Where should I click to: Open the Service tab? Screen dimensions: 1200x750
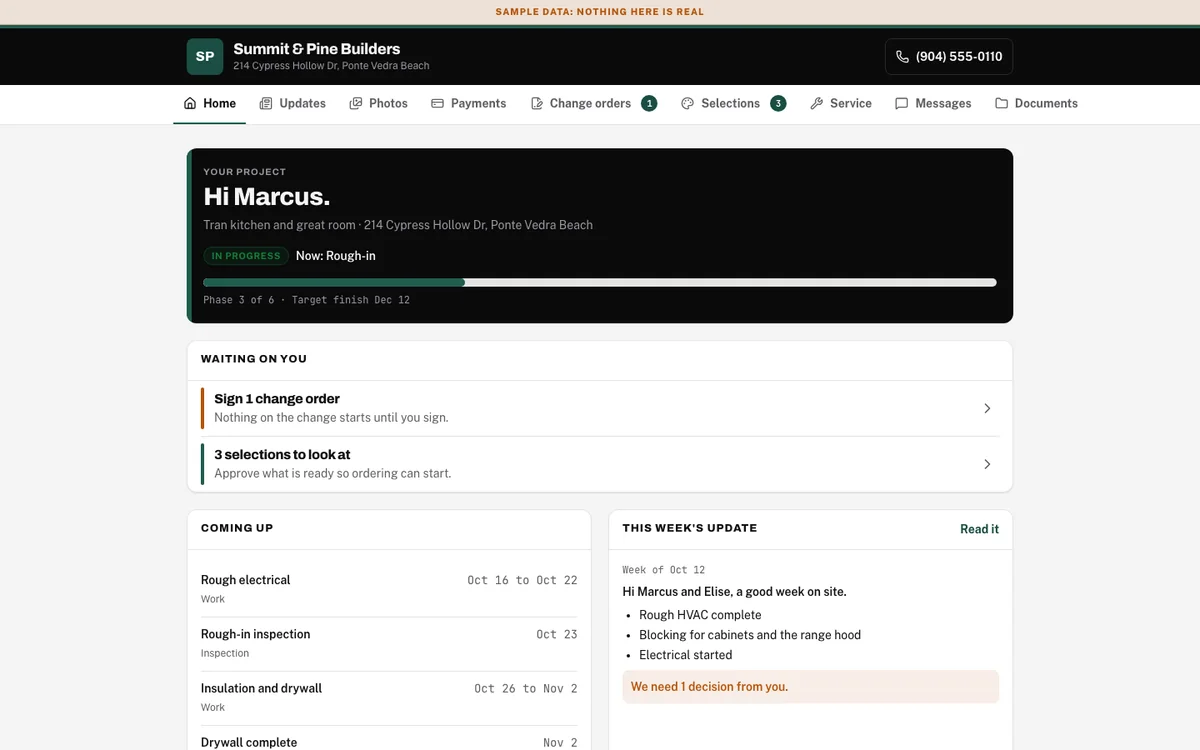click(x=840, y=103)
